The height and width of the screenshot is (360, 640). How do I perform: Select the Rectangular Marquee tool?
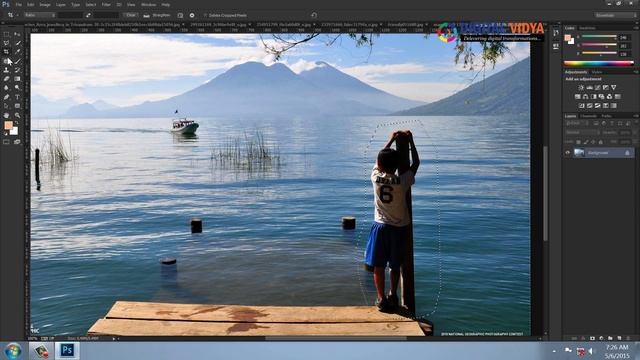(x=6, y=34)
